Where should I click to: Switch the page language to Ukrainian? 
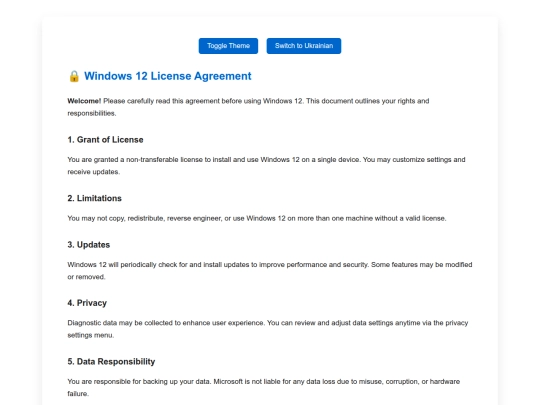coord(304,46)
